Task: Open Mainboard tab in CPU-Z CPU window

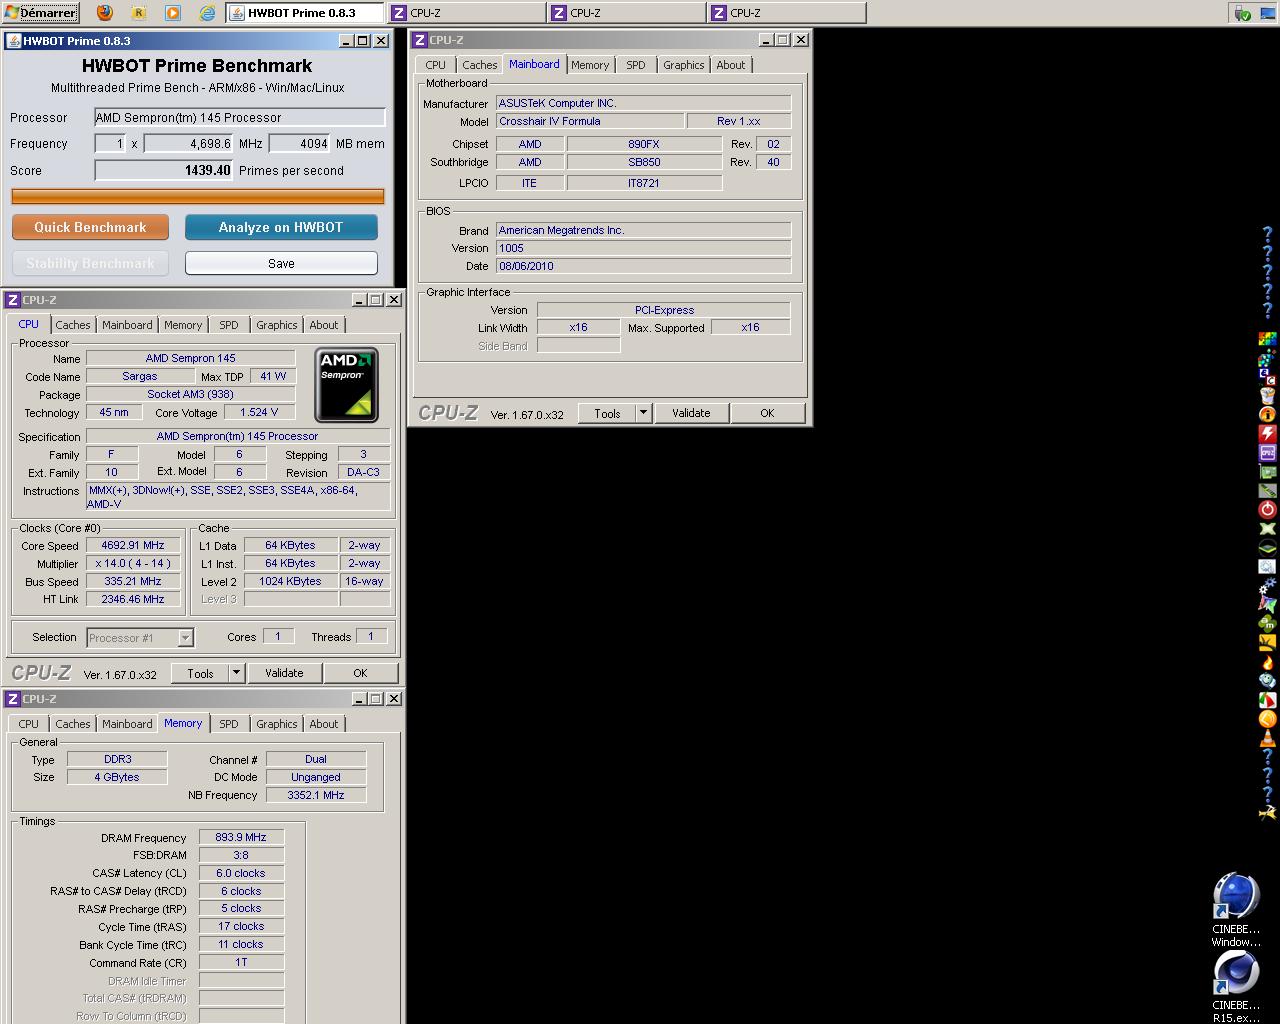Action: click(x=127, y=325)
